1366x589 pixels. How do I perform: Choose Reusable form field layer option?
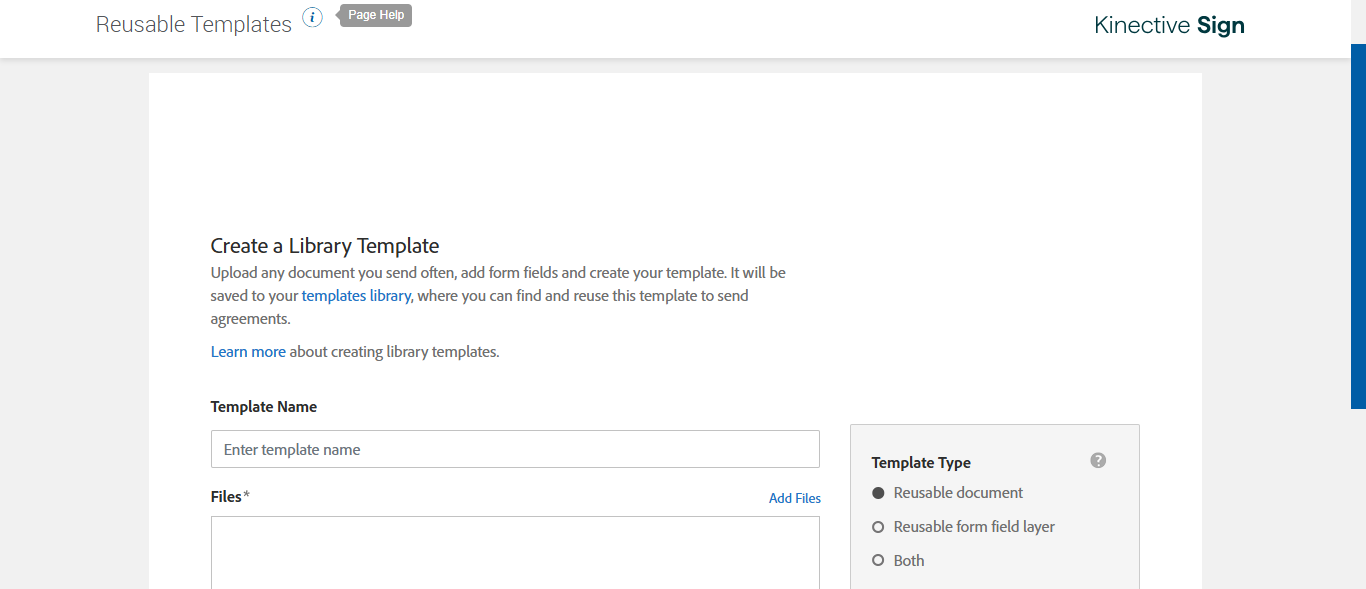(x=879, y=527)
